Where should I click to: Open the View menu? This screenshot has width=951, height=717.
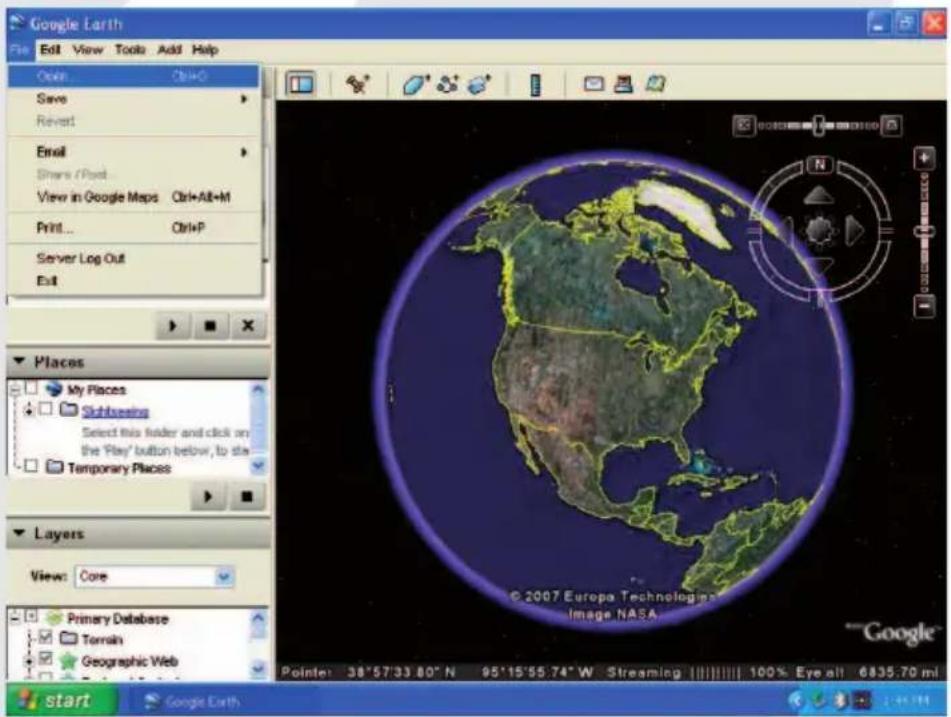tap(88, 50)
